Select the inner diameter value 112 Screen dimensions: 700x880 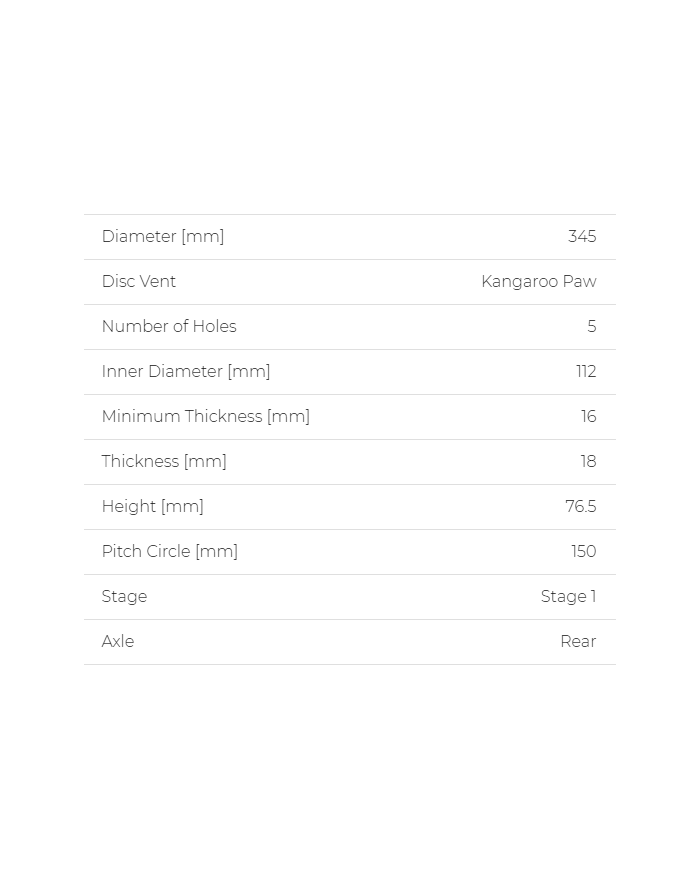[x=586, y=372]
